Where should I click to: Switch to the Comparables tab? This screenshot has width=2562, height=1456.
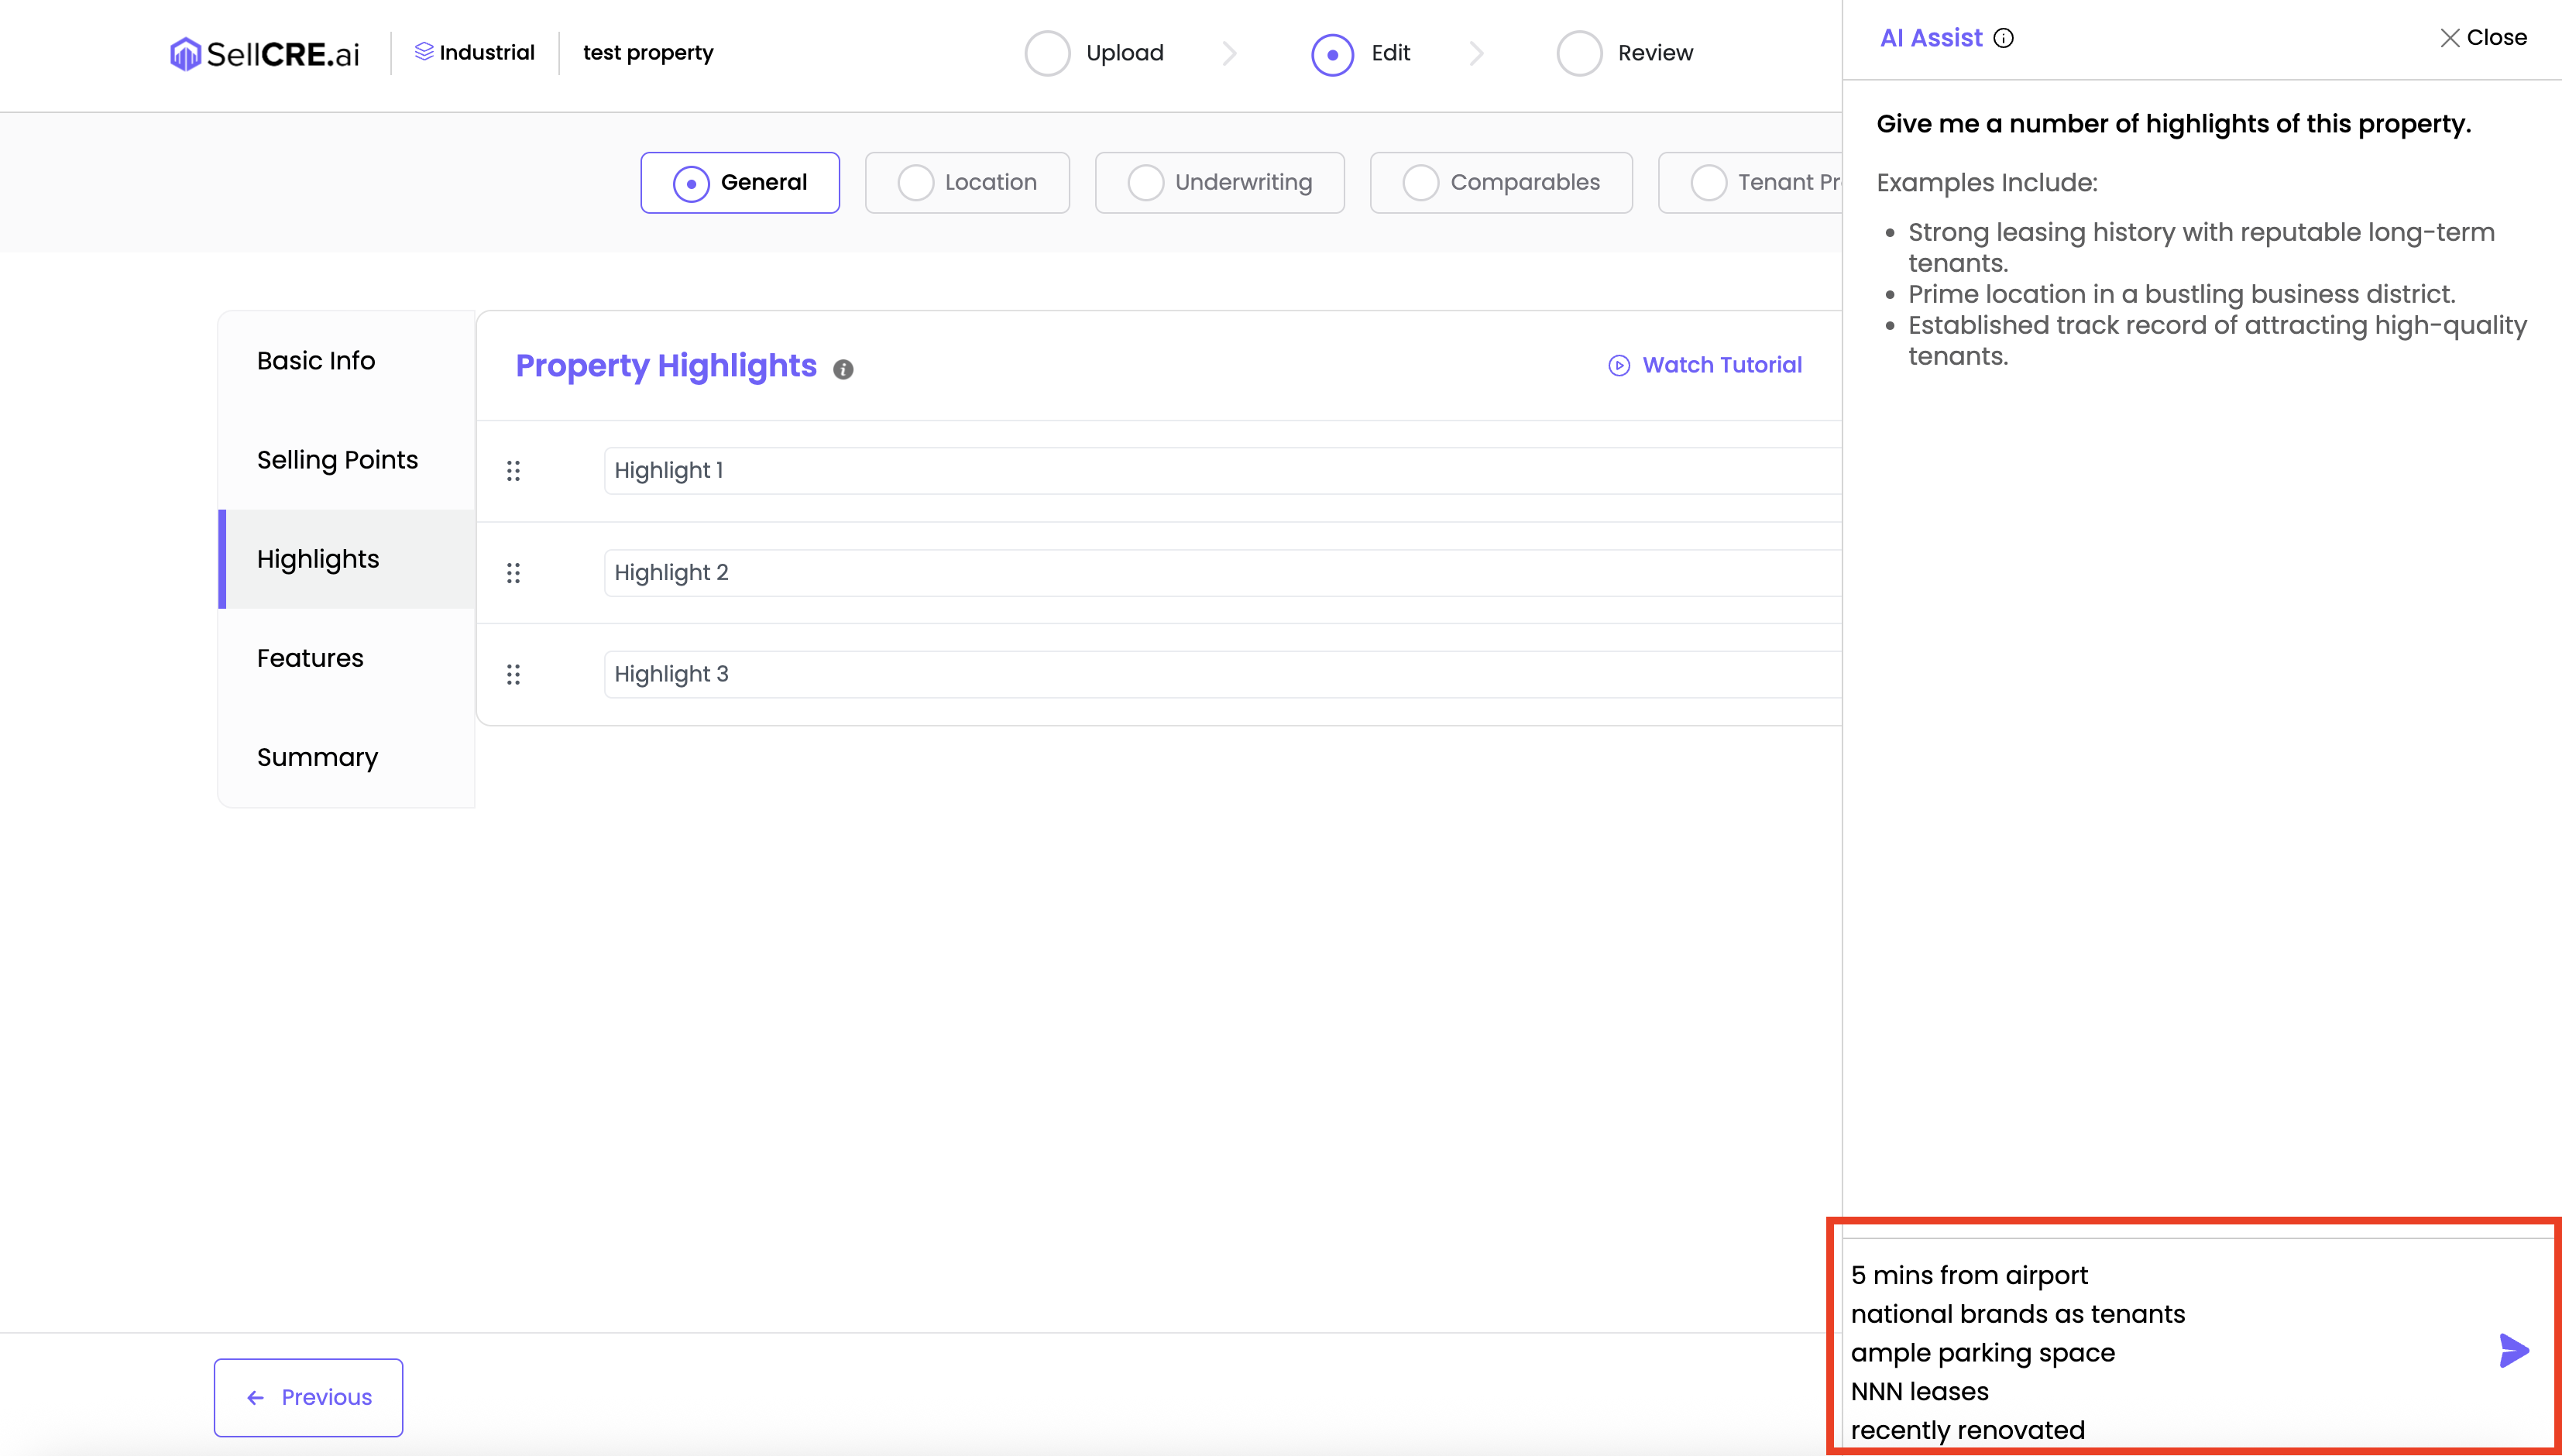(1500, 183)
